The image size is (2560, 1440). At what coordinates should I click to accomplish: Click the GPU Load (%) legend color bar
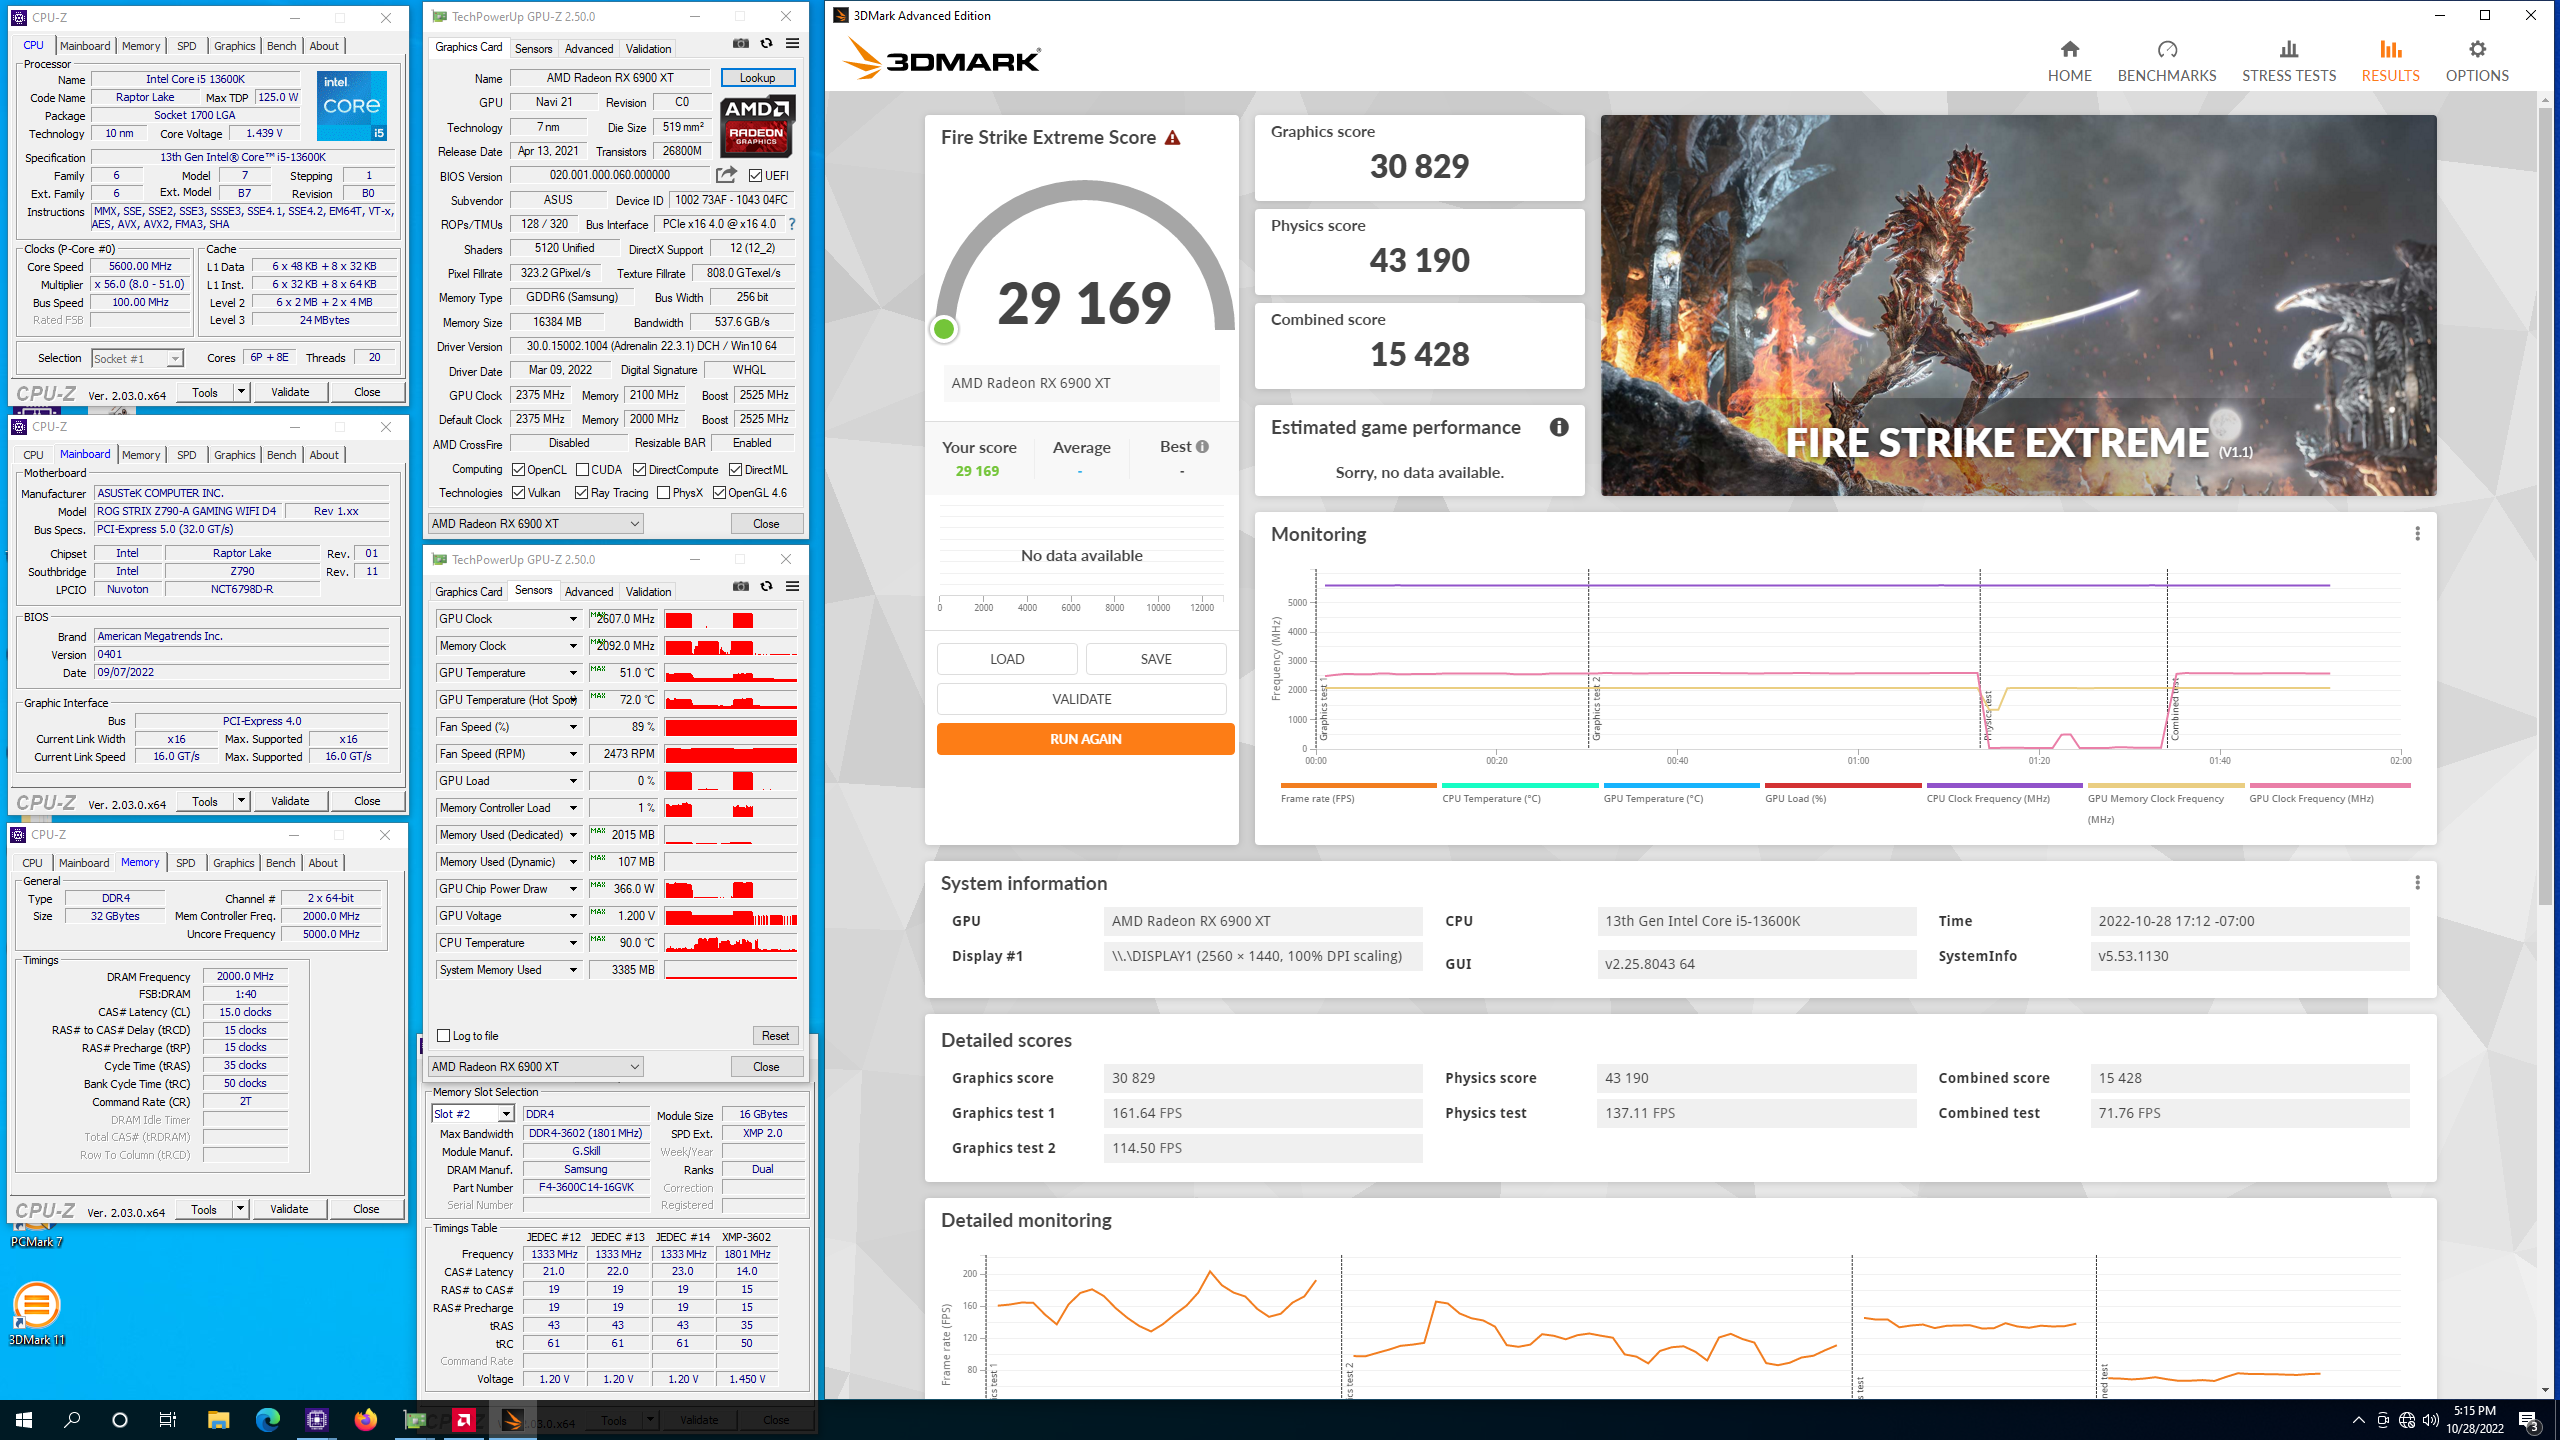pyautogui.click(x=1843, y=786)
